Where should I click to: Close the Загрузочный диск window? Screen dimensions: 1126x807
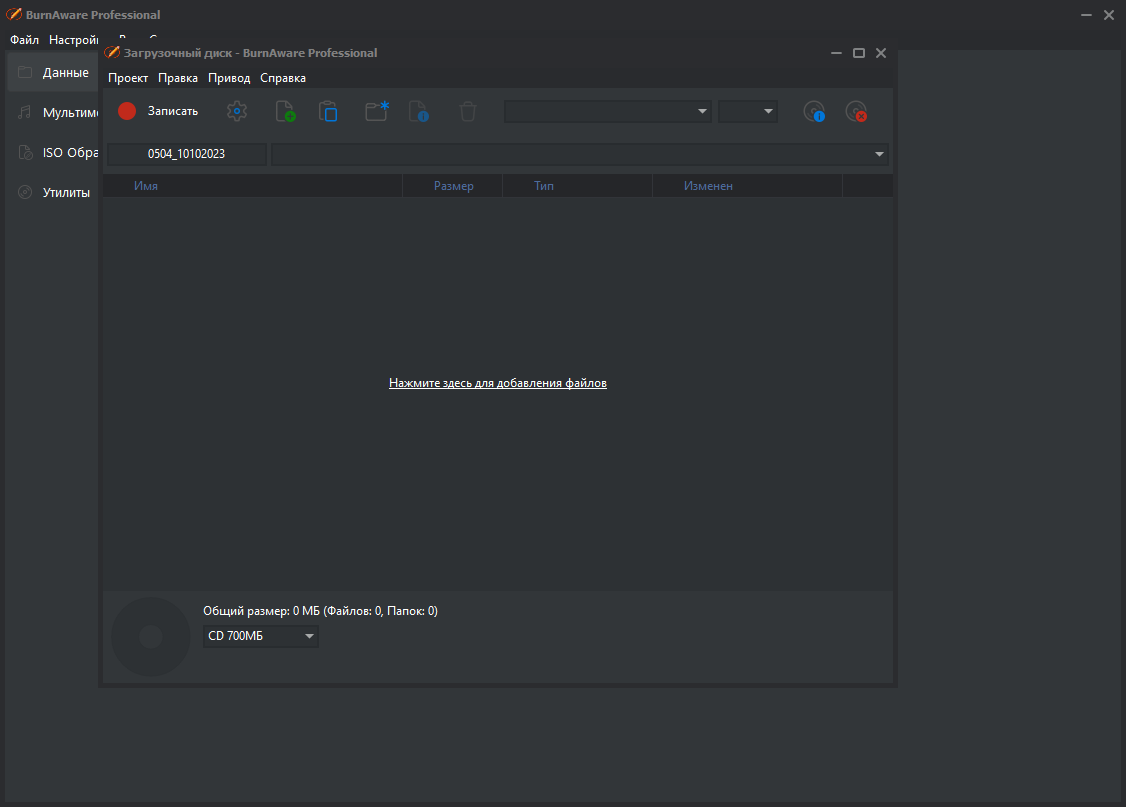tap(881, 53)
